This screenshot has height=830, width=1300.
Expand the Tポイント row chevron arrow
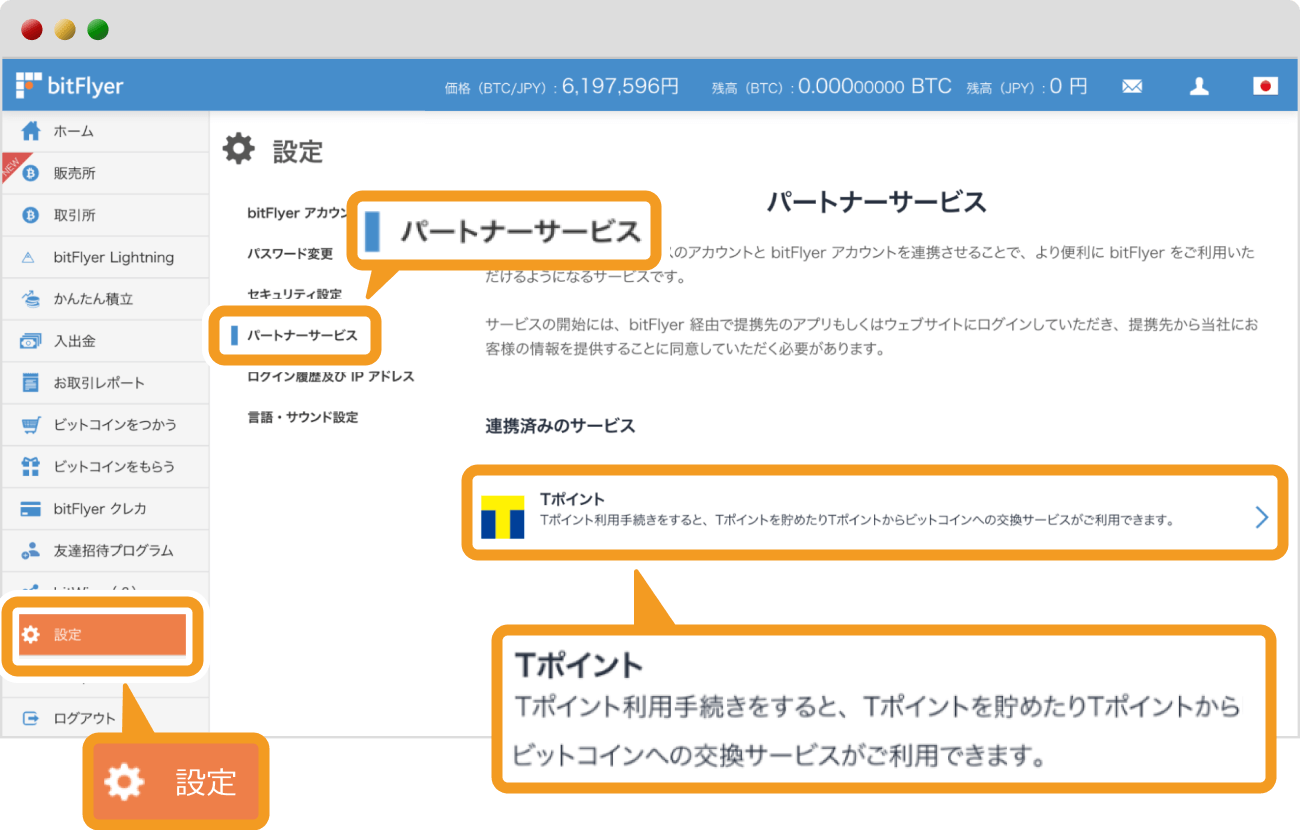1261,517
